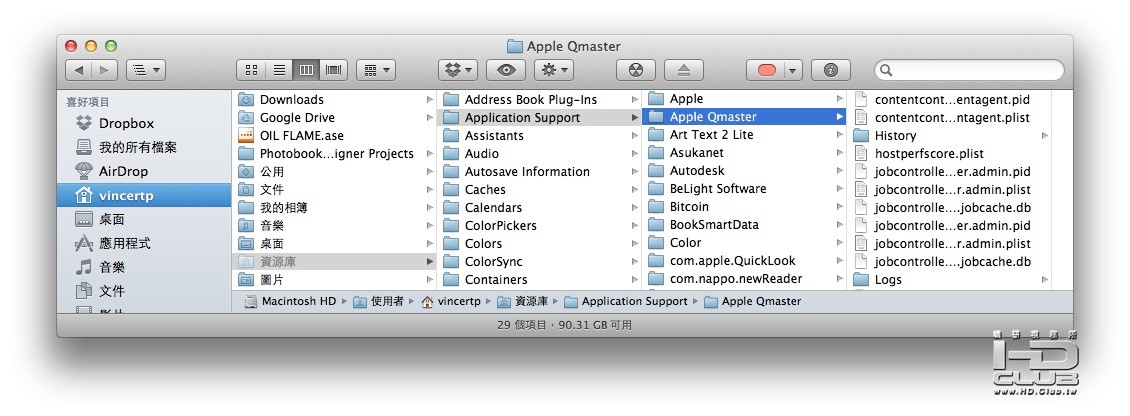Image resolution: width=1130 pixels, height=416 pixels.
Task: Expand the History folder arrow
Action: click(1044, 136)
